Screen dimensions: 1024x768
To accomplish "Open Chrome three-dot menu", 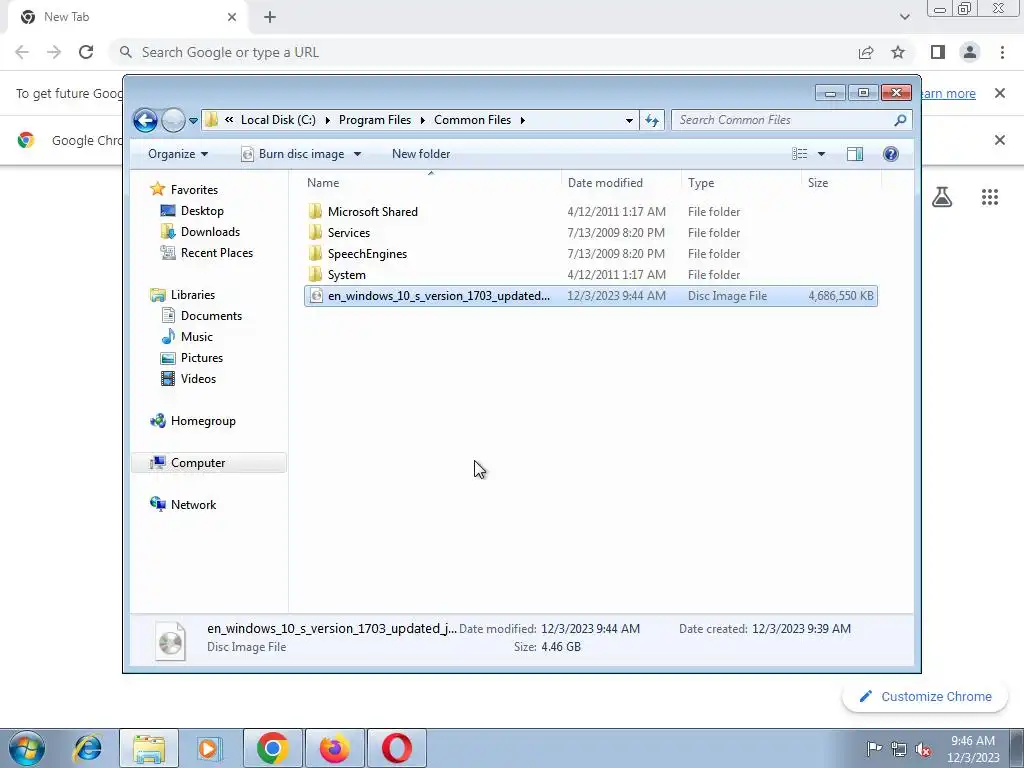I will tap(1002, 52).
